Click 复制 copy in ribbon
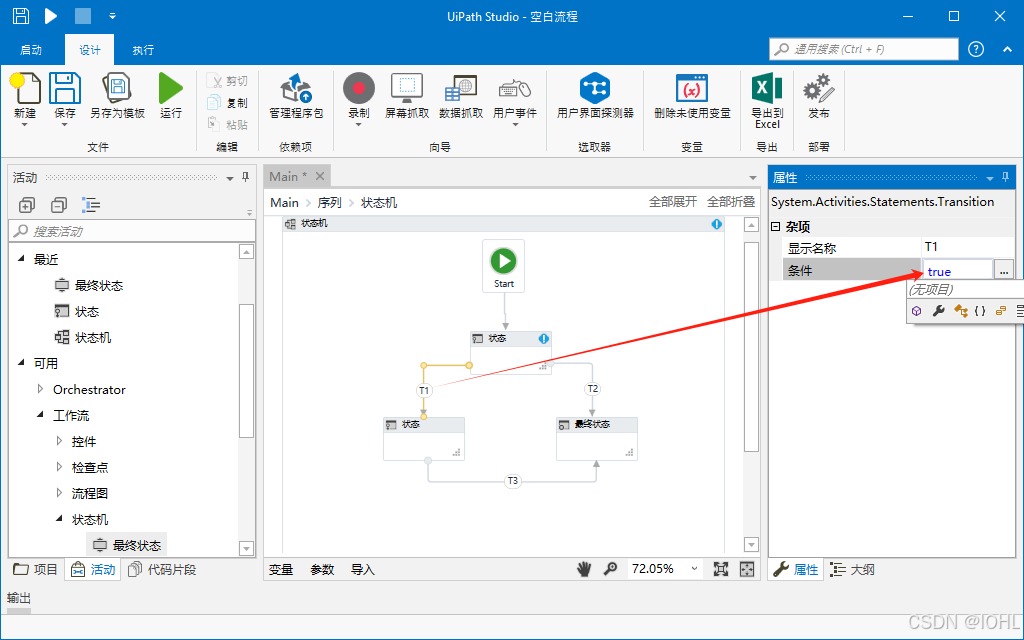Screen dimensions: 1024x640 227,103
